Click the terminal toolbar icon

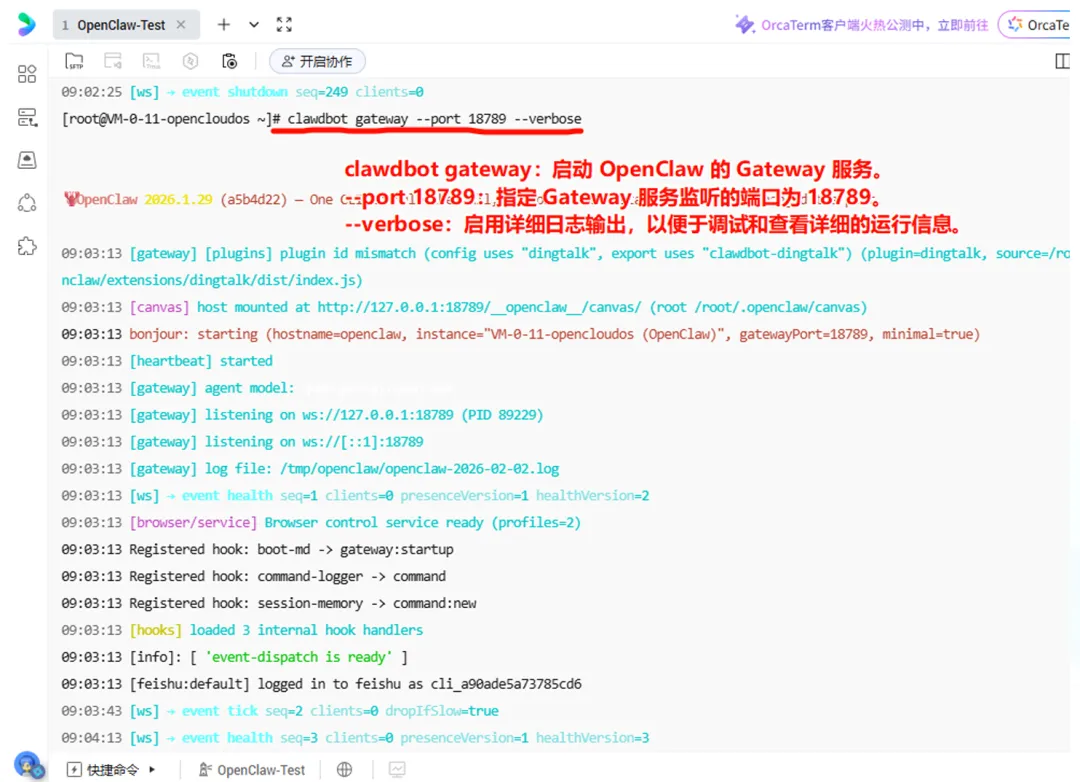coord(152,61)
